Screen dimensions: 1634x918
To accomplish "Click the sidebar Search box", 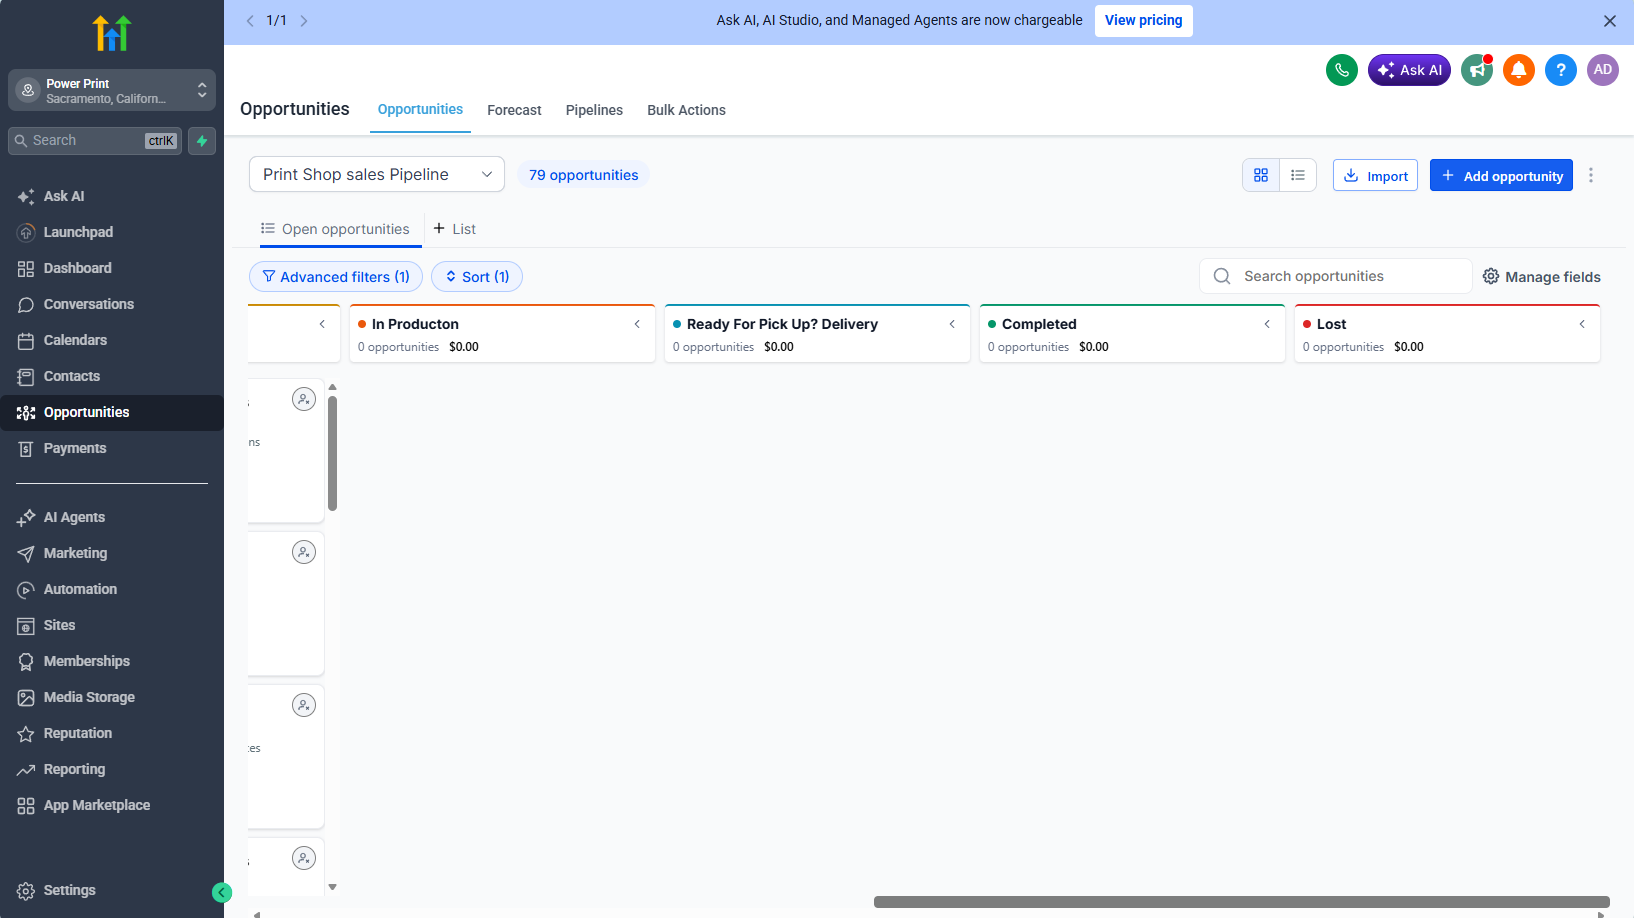I will coord(95,141).
